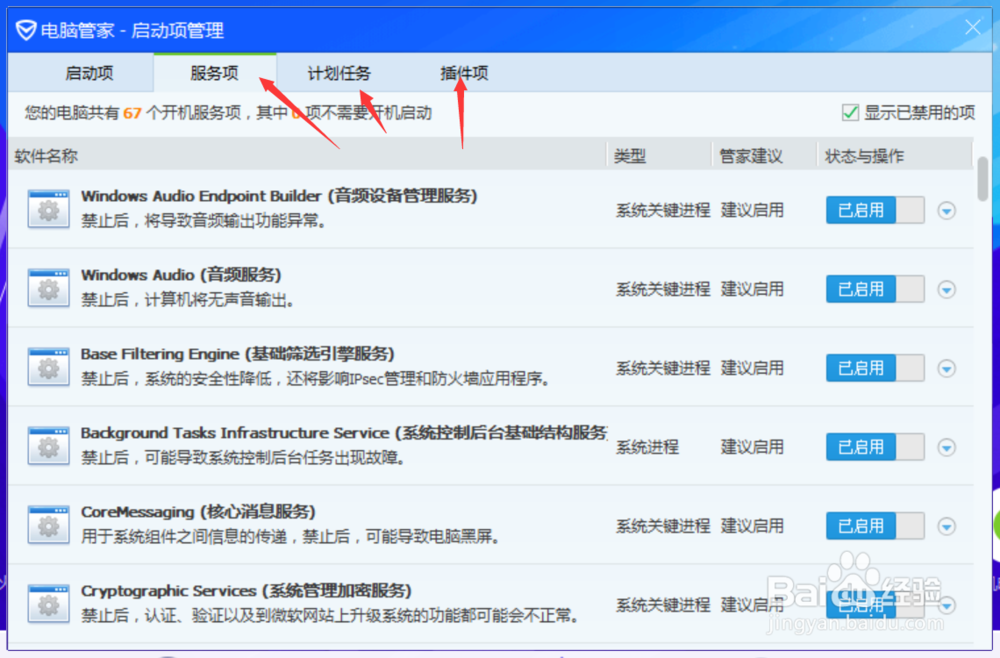Expand the Cryptographic Services row dropdown arrow
Viewport: 1000px width, 658px height.
946,603
